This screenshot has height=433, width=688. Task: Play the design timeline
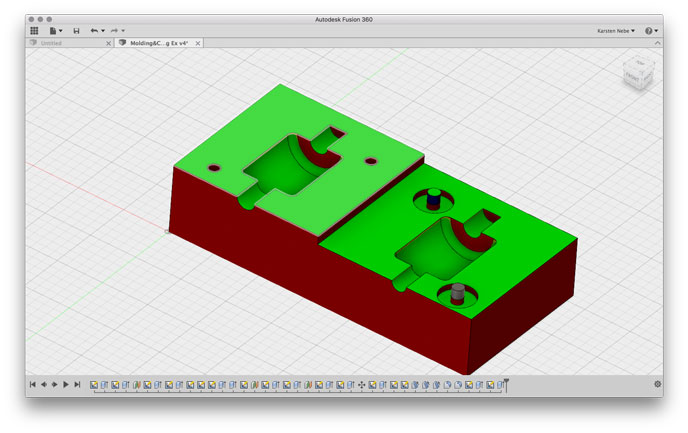point(66,384)
